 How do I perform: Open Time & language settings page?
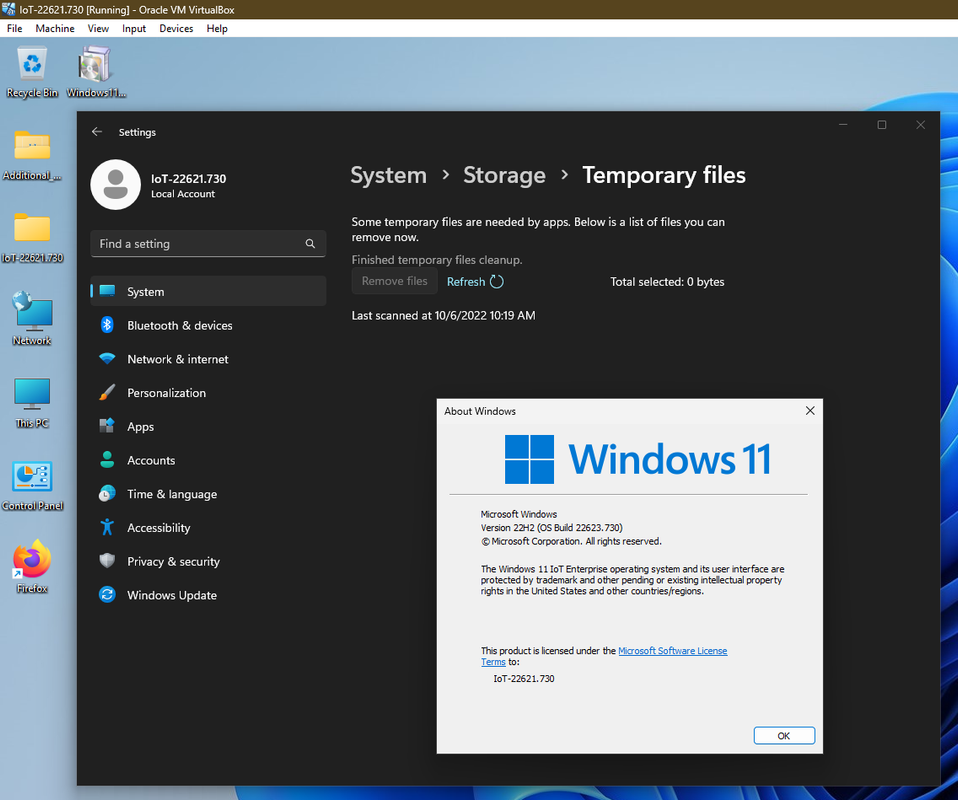point(208,493)
